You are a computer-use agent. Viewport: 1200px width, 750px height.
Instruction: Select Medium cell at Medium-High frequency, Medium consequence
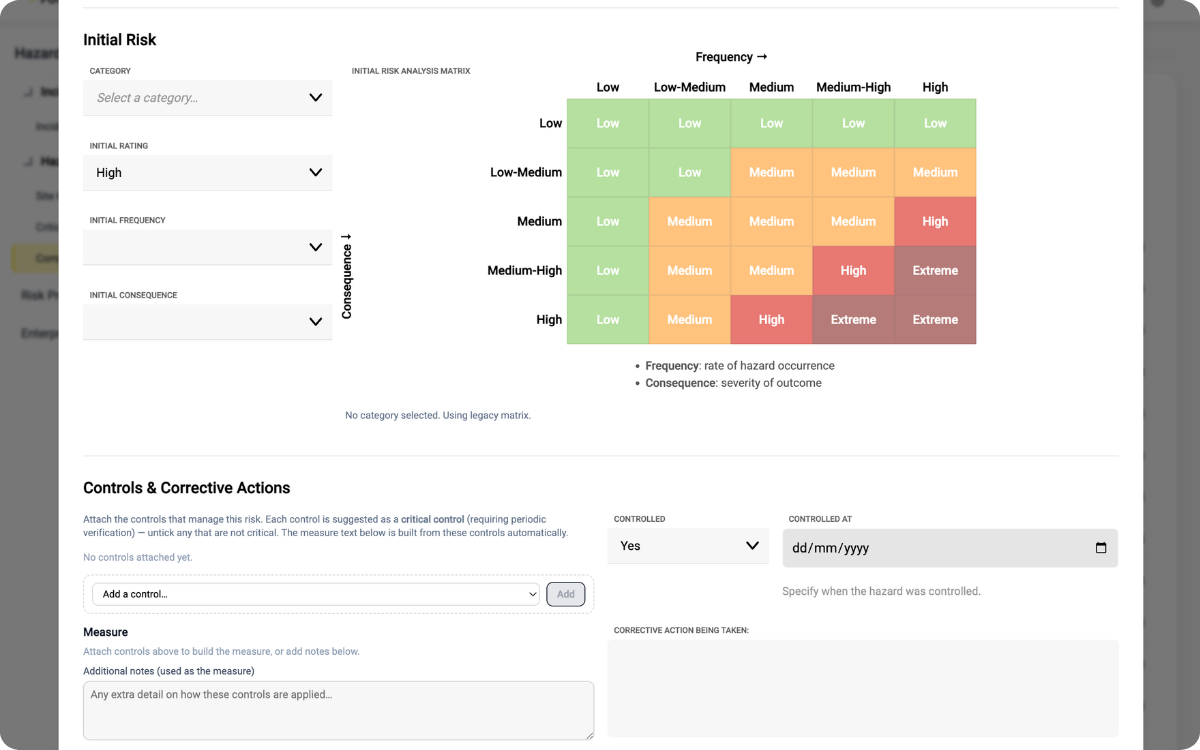coord(853,222)
